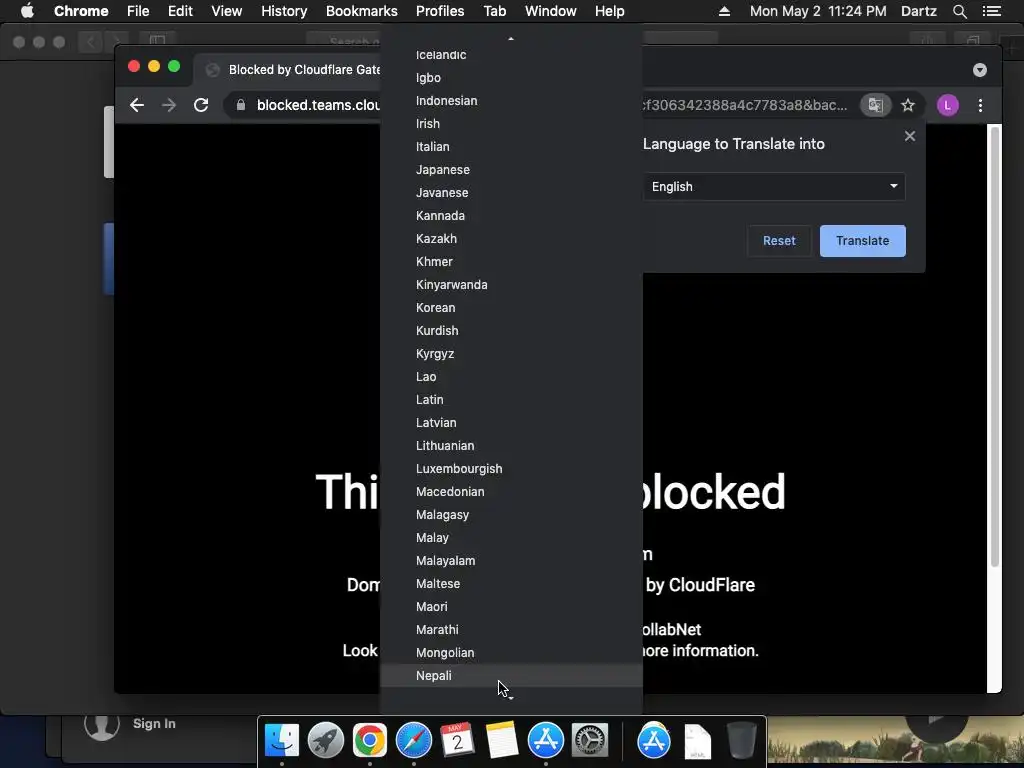Open the App Store icon beside Trash
Screen dimensions: 1024x768
point(654,741)
